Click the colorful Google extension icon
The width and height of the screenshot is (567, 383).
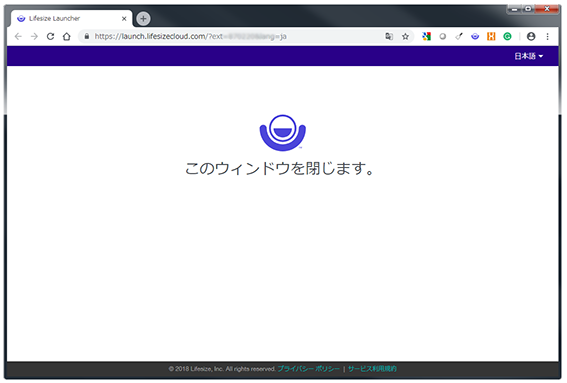426,36
